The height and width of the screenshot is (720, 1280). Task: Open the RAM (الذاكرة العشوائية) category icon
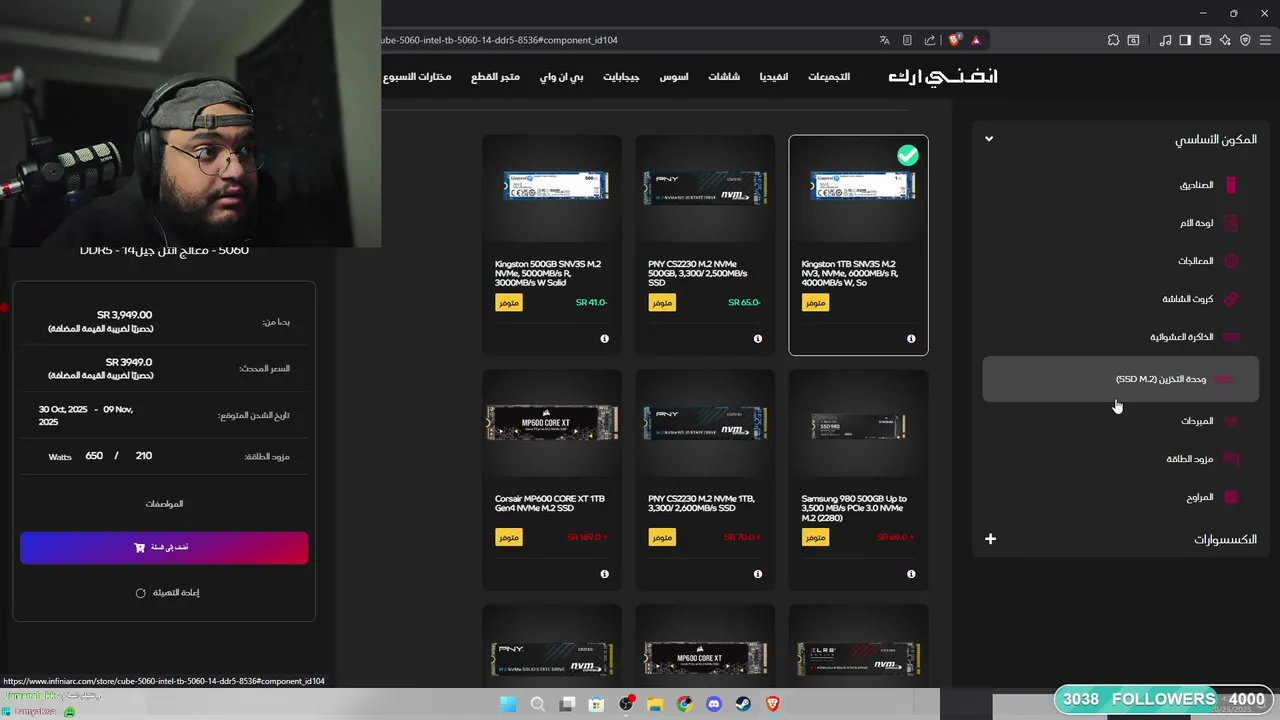(1231, 337)
